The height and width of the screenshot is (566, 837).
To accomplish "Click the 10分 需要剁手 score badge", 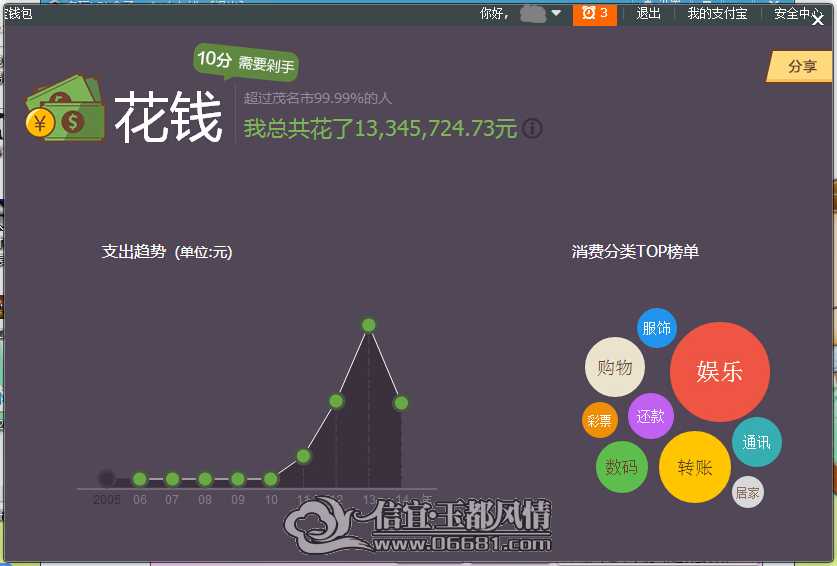I will (x=246, y=62).
